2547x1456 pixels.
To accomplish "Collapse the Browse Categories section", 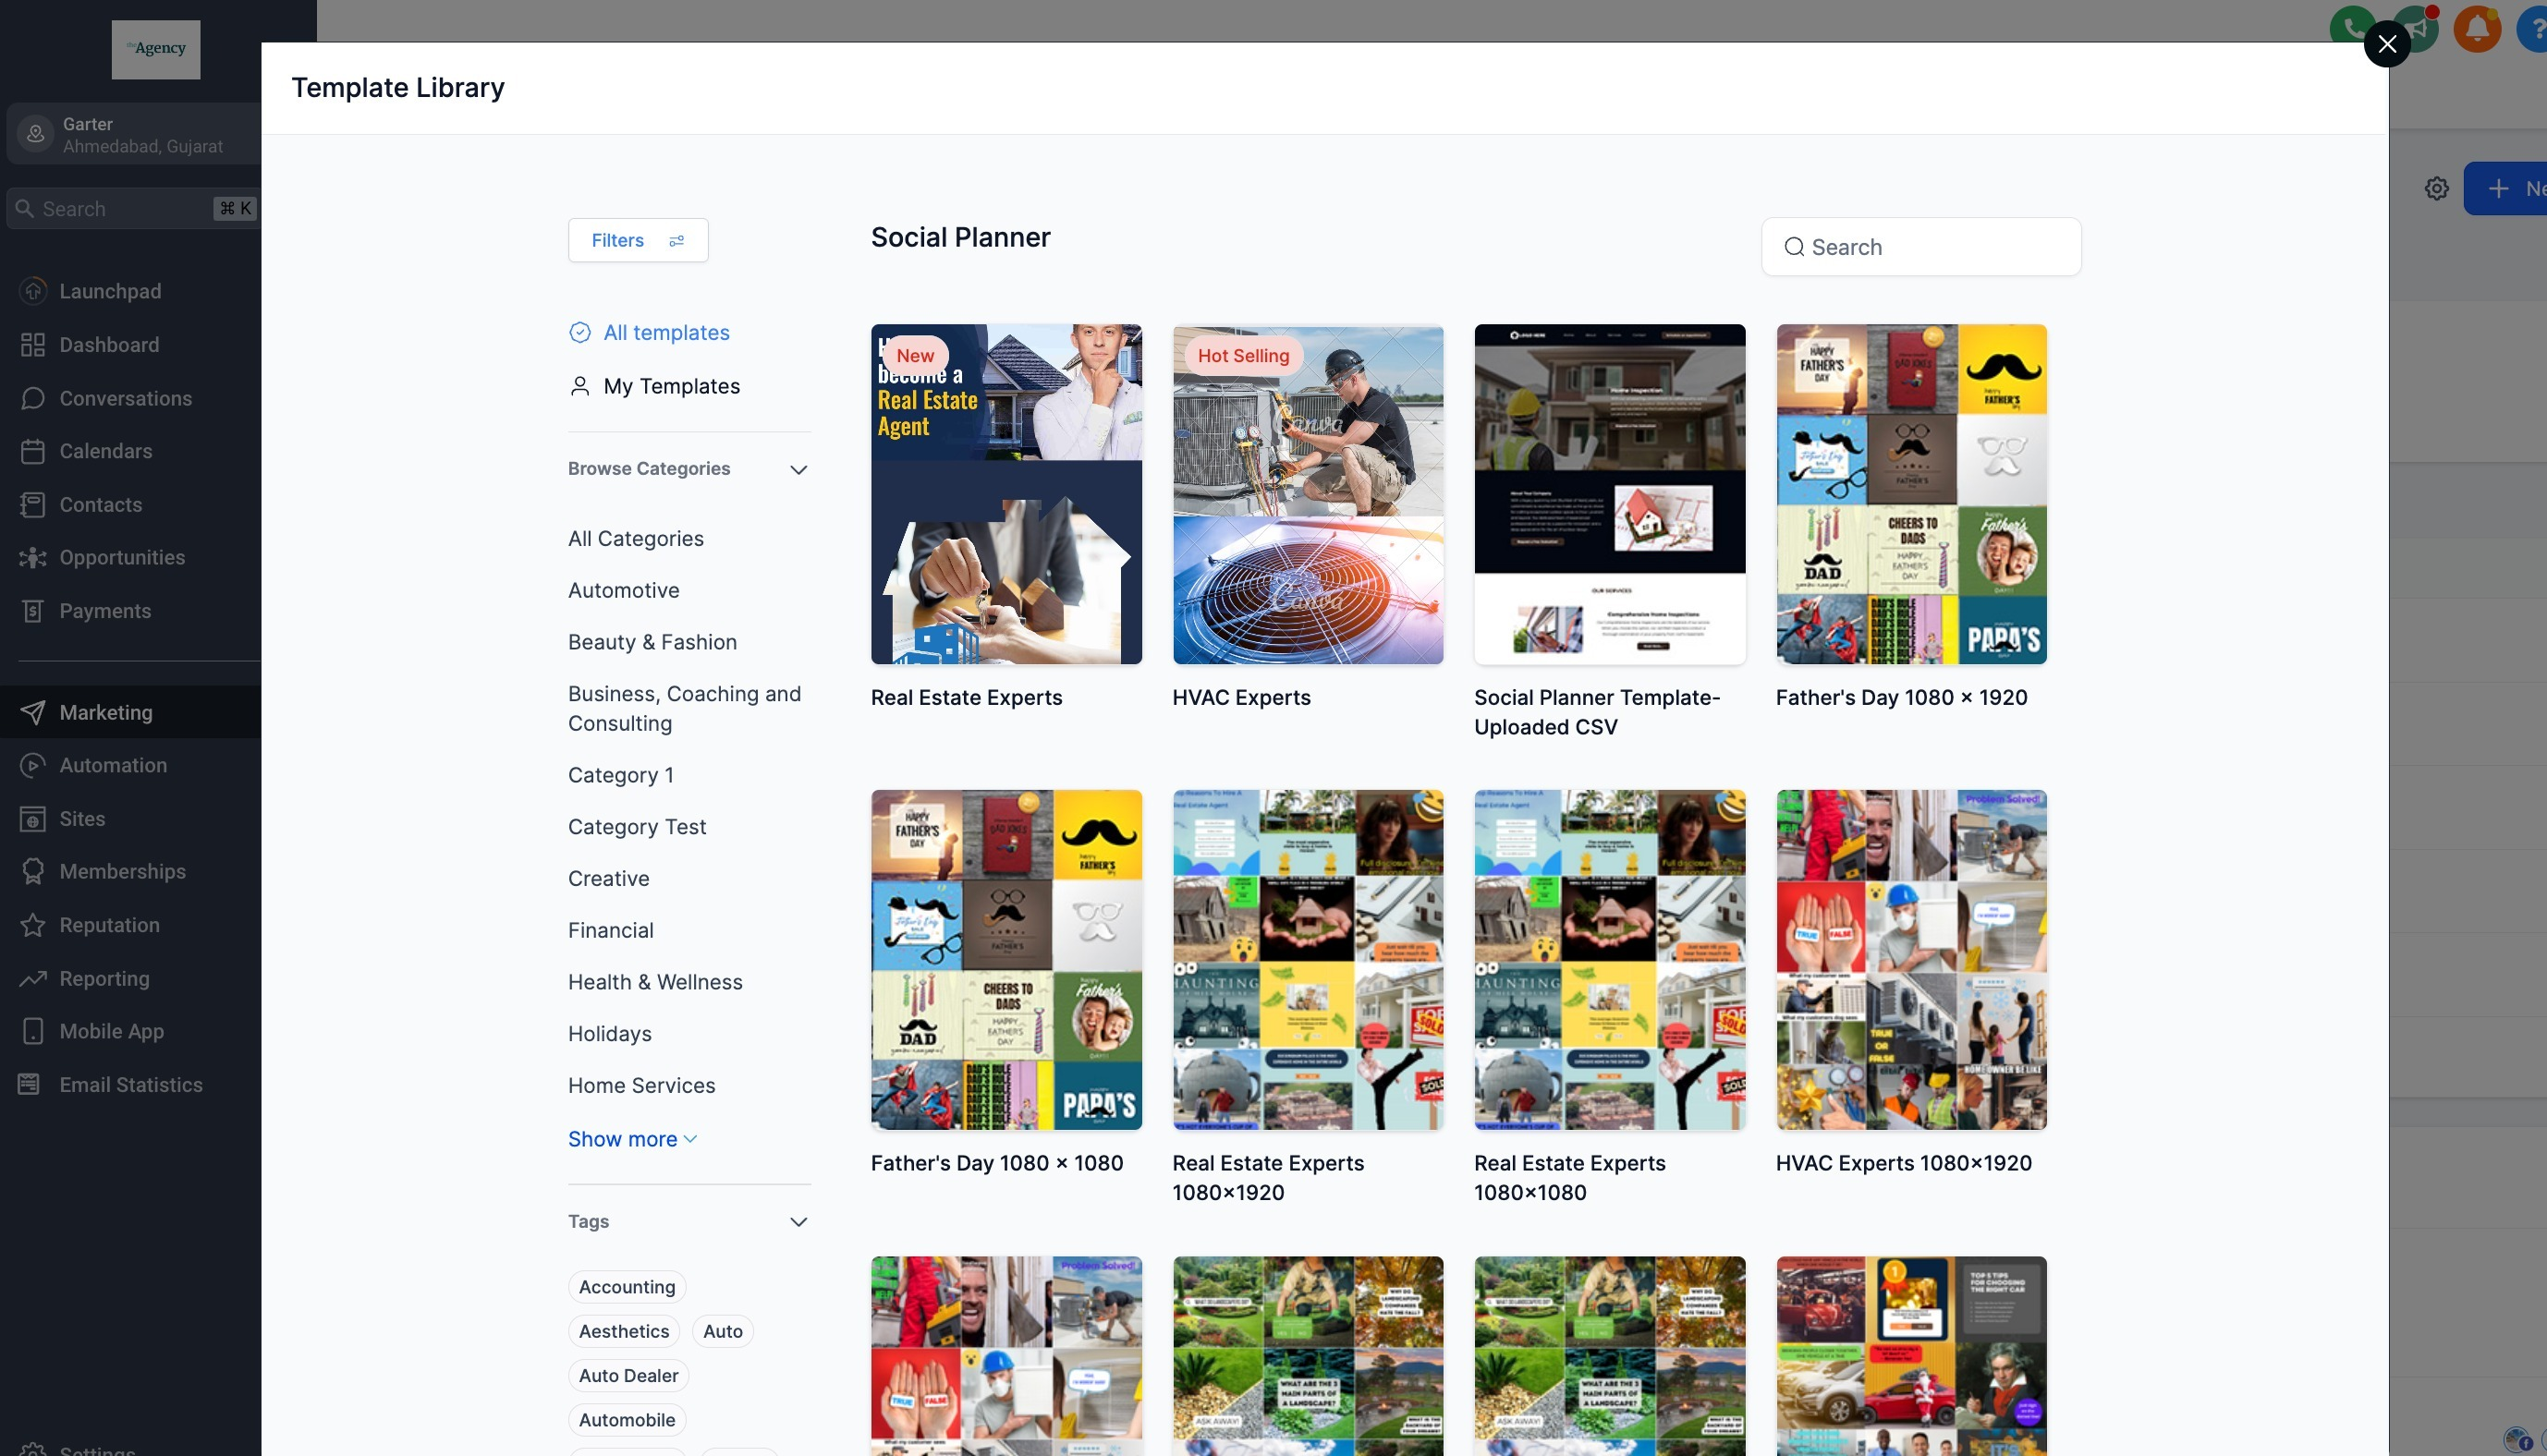I will tap(798, 469).
